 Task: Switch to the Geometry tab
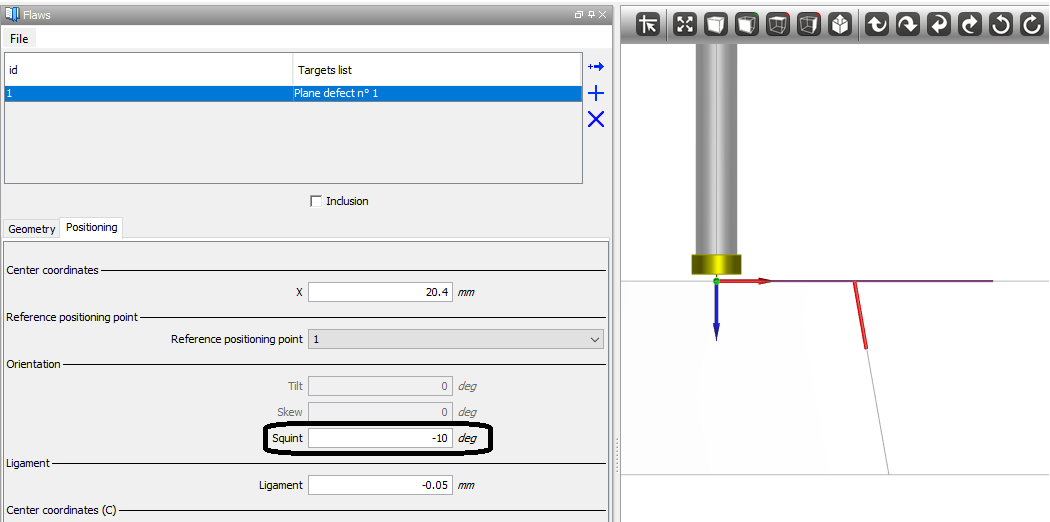[31, 229]
